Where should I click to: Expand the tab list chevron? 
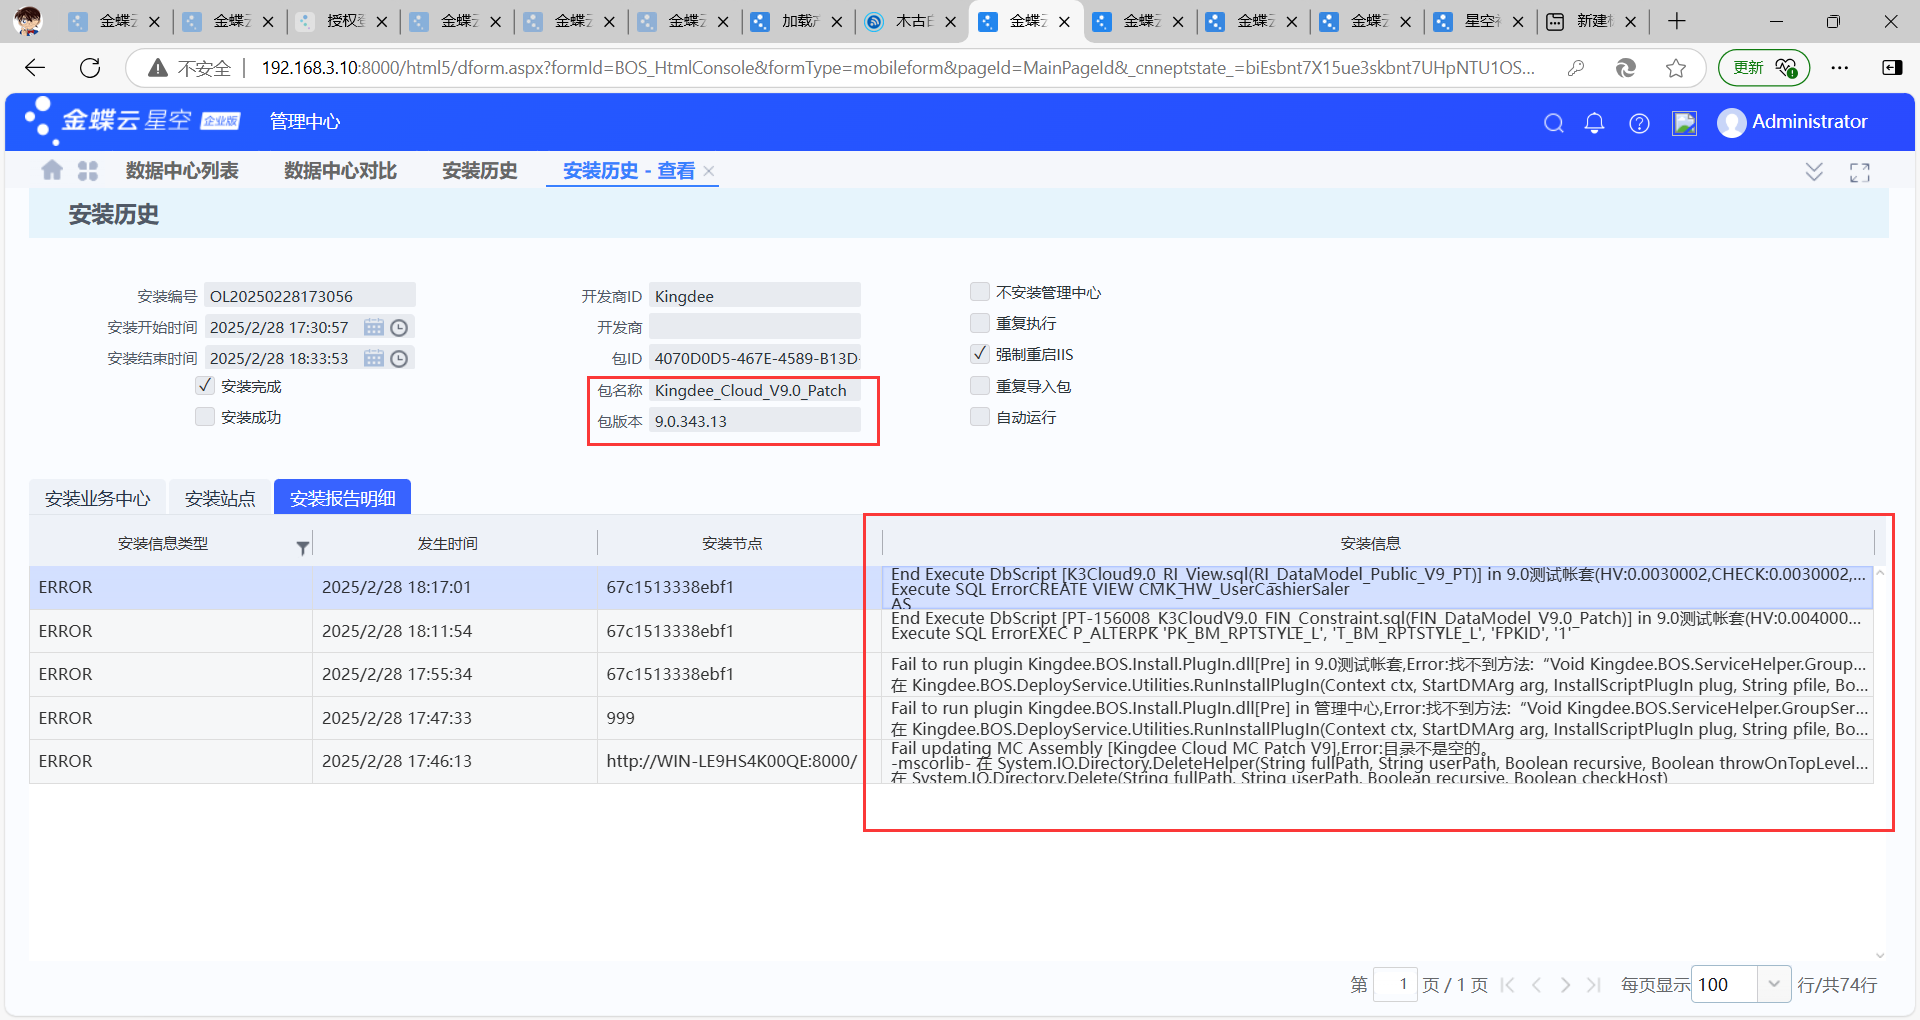[x=1814, y=172]
